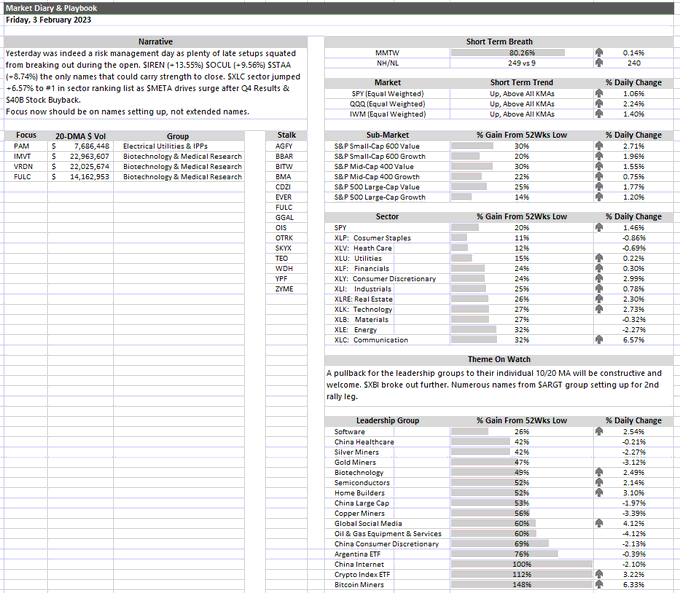680x593 pixels.
Task: Select the Narrative header cell
Action: point(156,42)
